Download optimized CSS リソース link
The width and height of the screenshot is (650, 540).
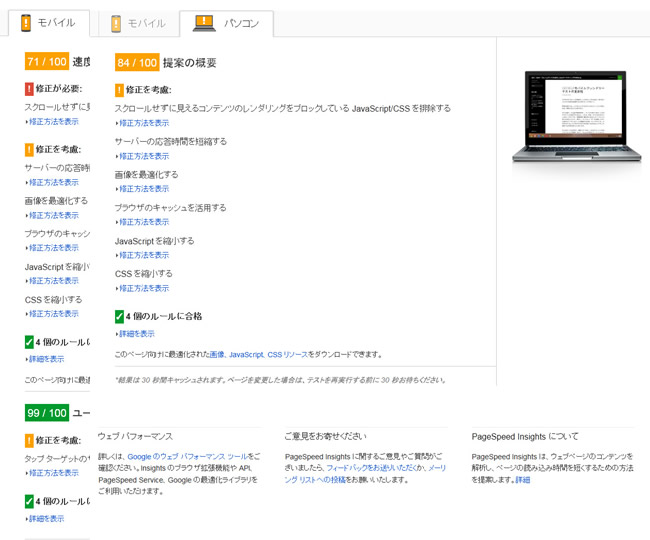(x=288, y=355)
